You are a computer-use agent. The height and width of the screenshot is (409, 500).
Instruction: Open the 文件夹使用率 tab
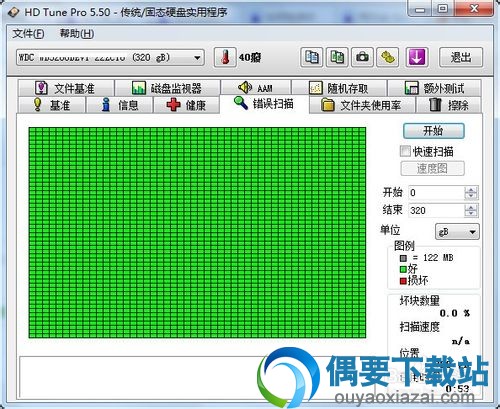pos(362,105)
